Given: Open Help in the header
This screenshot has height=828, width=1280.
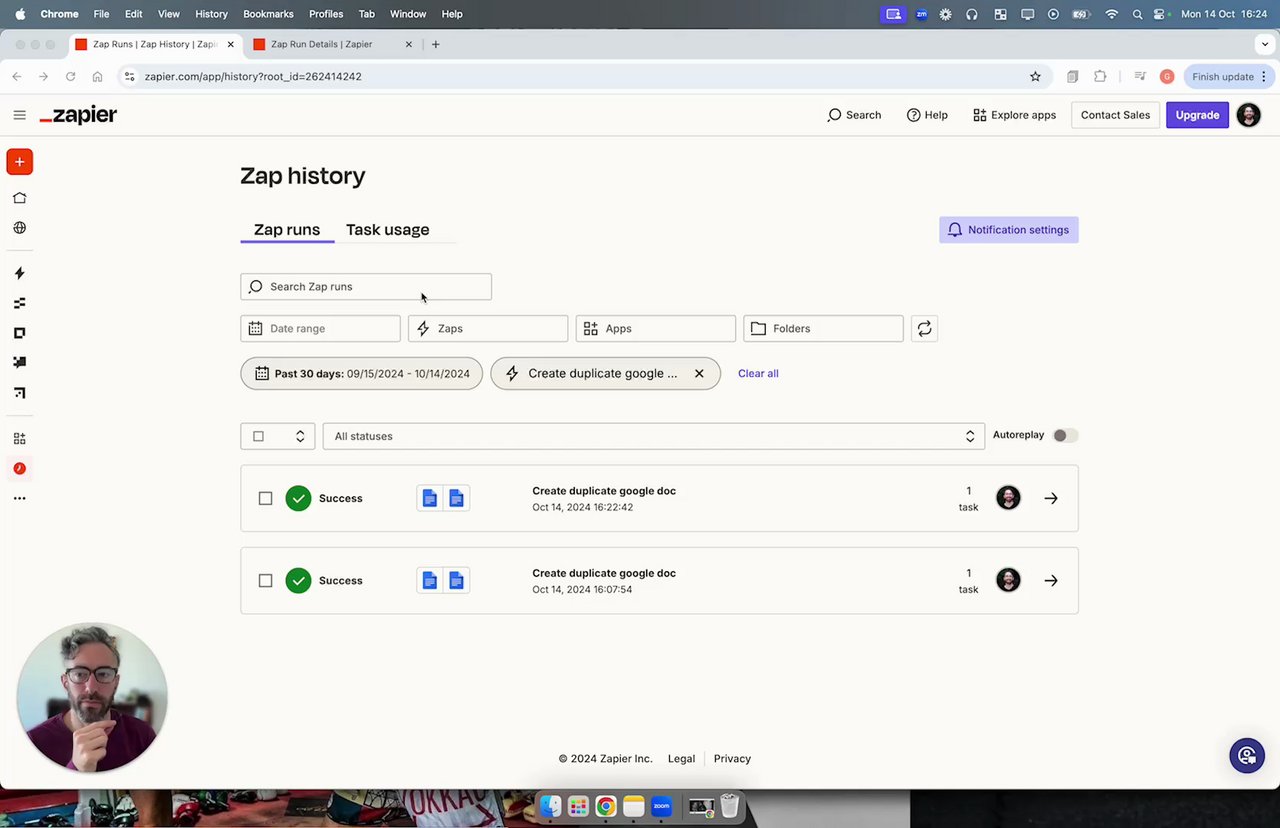Looking at the screenshot, I should click(x=927, y=115).
